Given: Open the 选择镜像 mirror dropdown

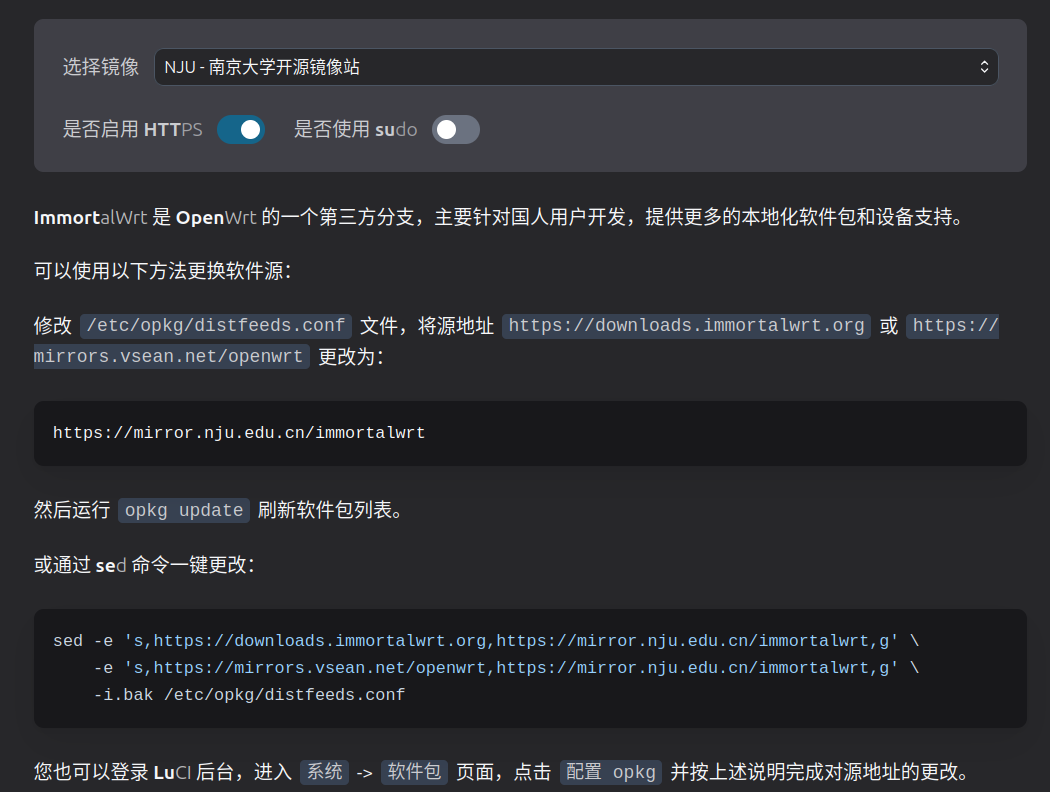Looking at the screenshot, I should pos(576,67).
